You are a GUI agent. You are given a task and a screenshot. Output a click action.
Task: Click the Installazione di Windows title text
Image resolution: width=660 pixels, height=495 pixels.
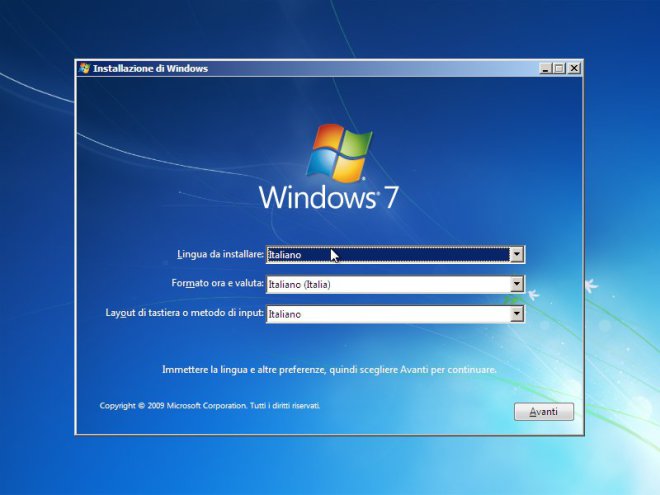pyautogui.click(x=150, y=69)
